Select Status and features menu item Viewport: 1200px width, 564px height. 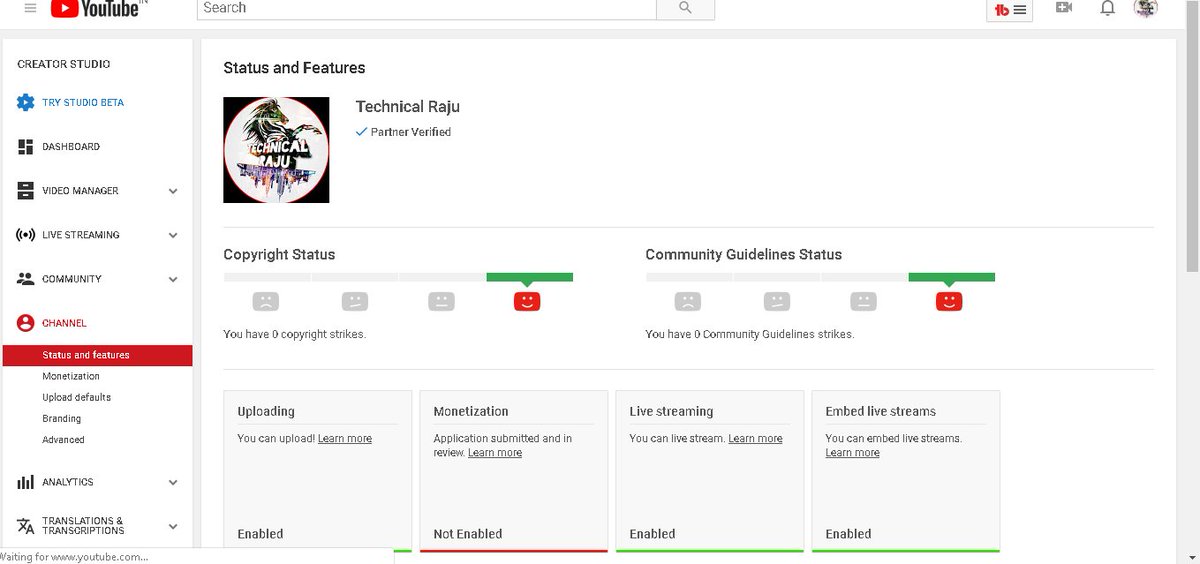click(97, 355)
